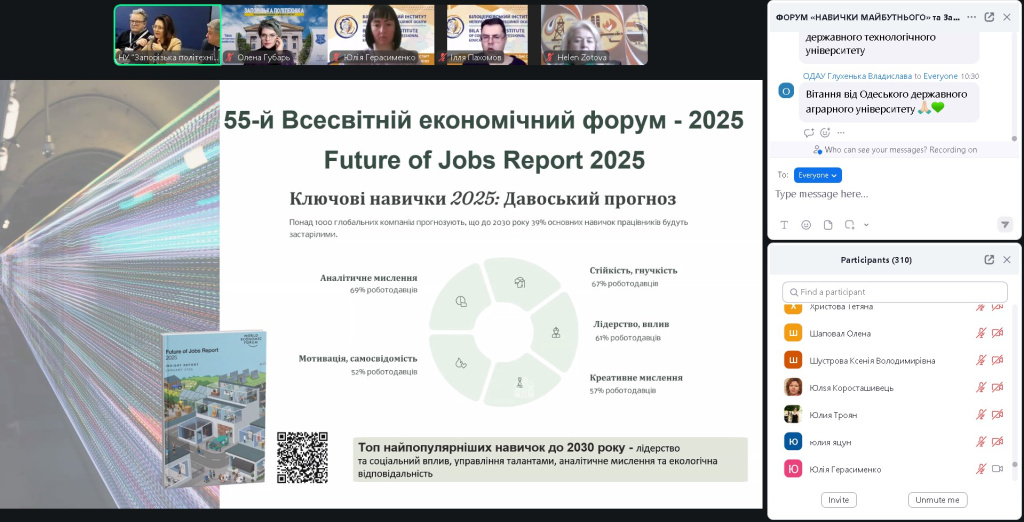
Task: Pop out the chat panel window
Action: click(x=989, y=17)
